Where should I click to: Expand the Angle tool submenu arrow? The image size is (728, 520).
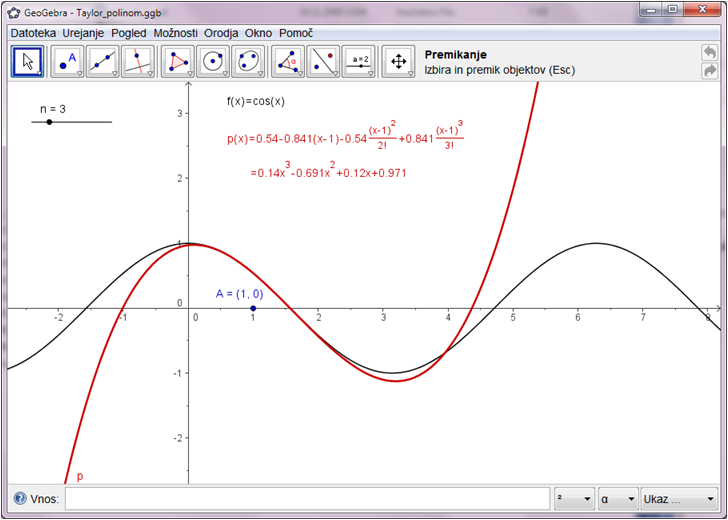[300, 73]
